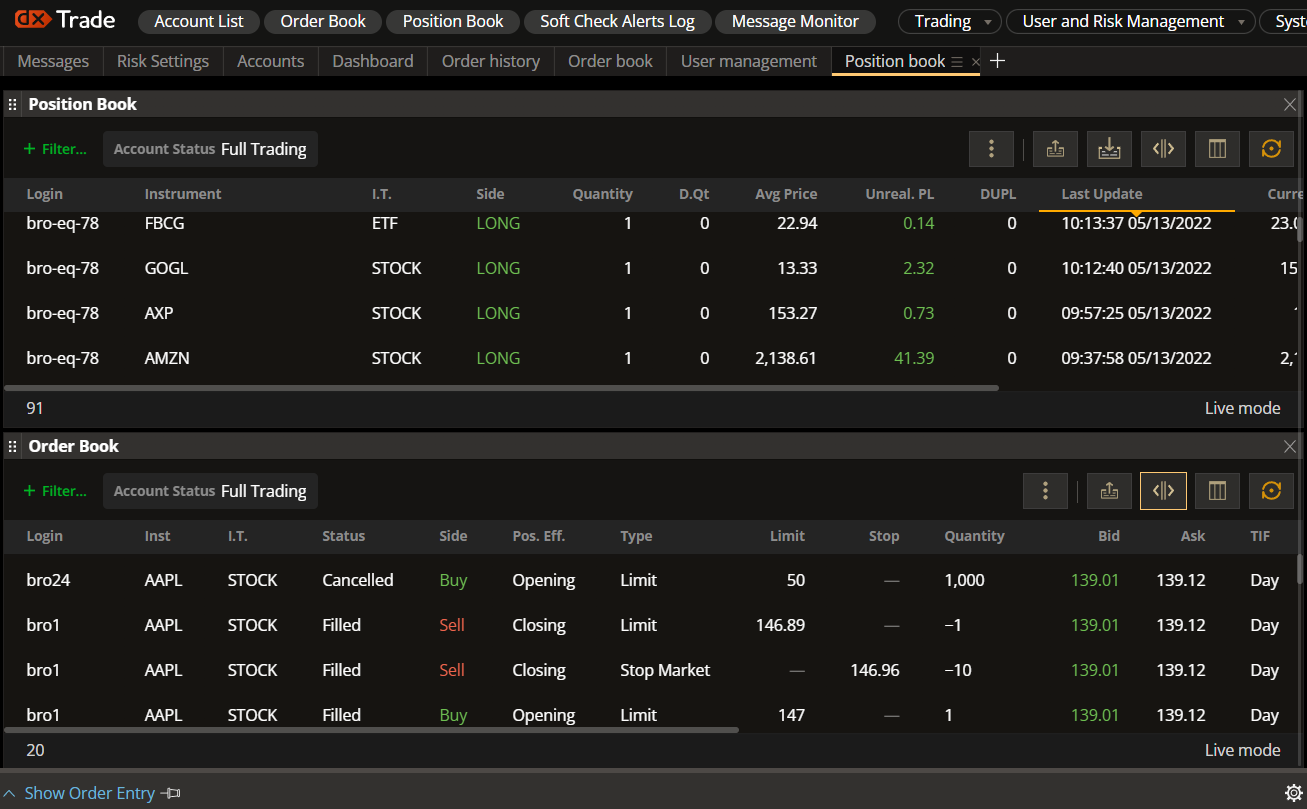Open the Order history tab

(490, 61)
